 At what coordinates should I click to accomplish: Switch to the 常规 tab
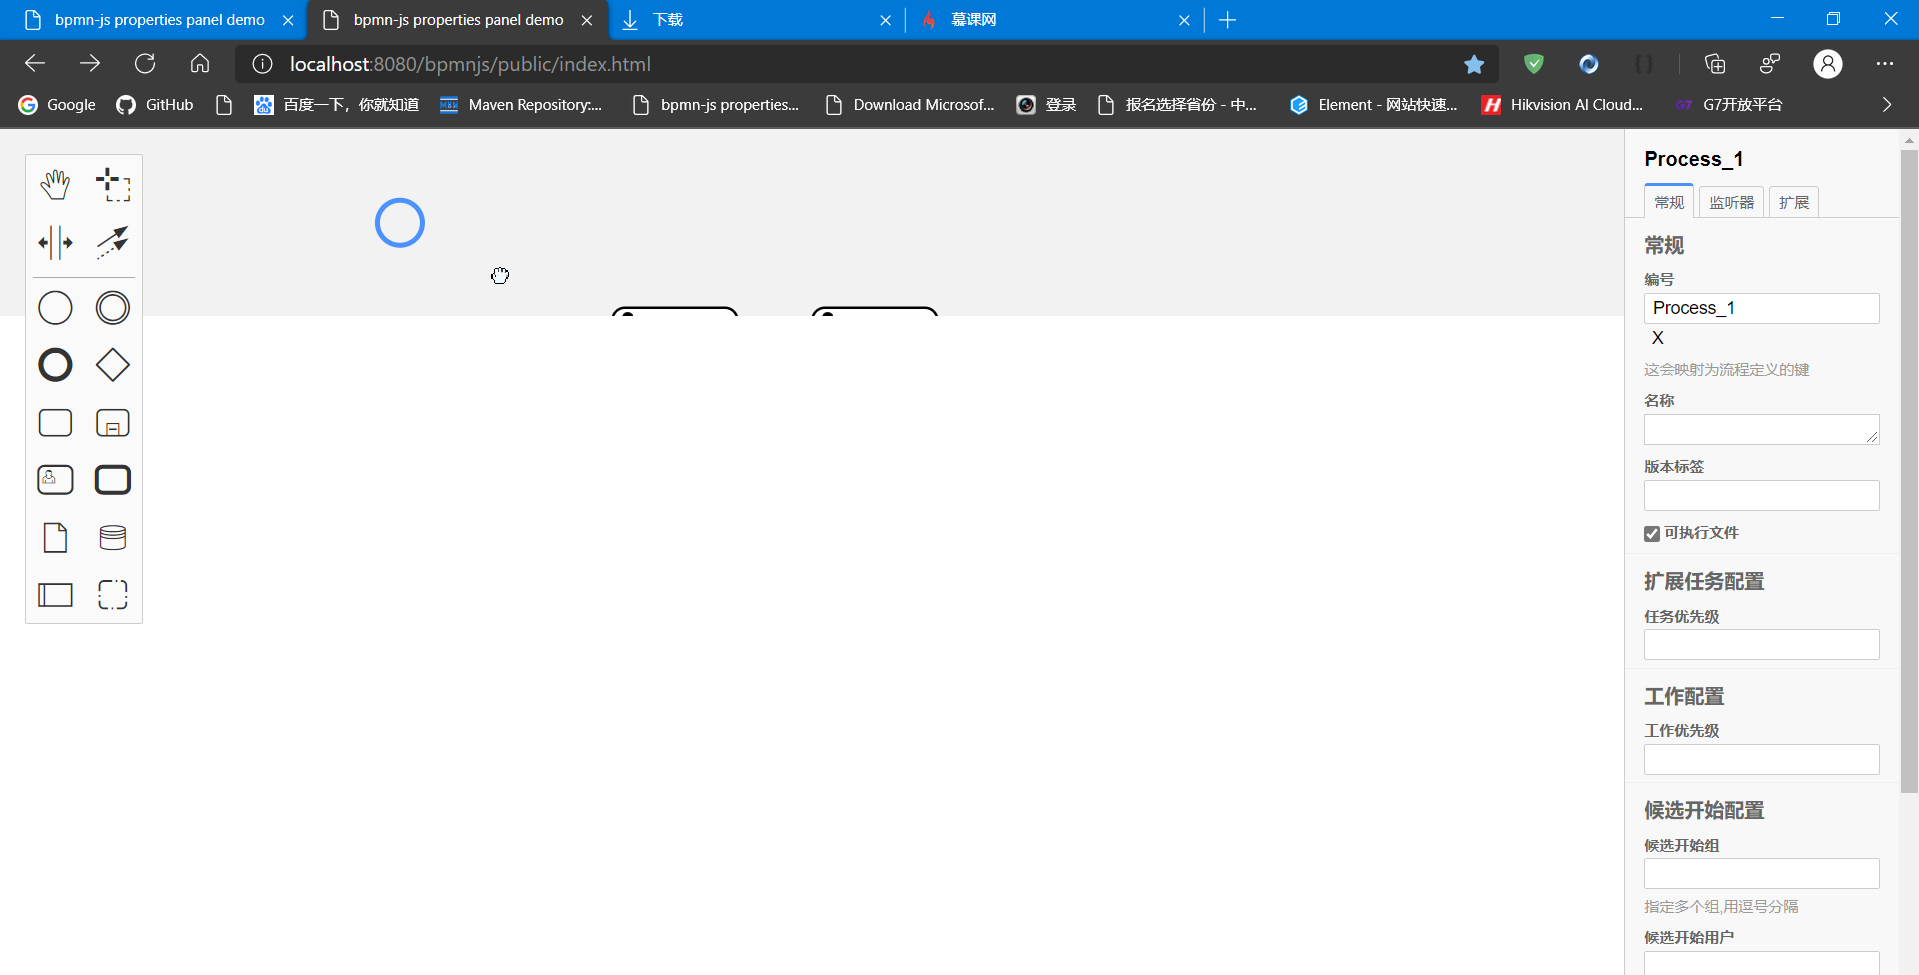point(1669,202)
